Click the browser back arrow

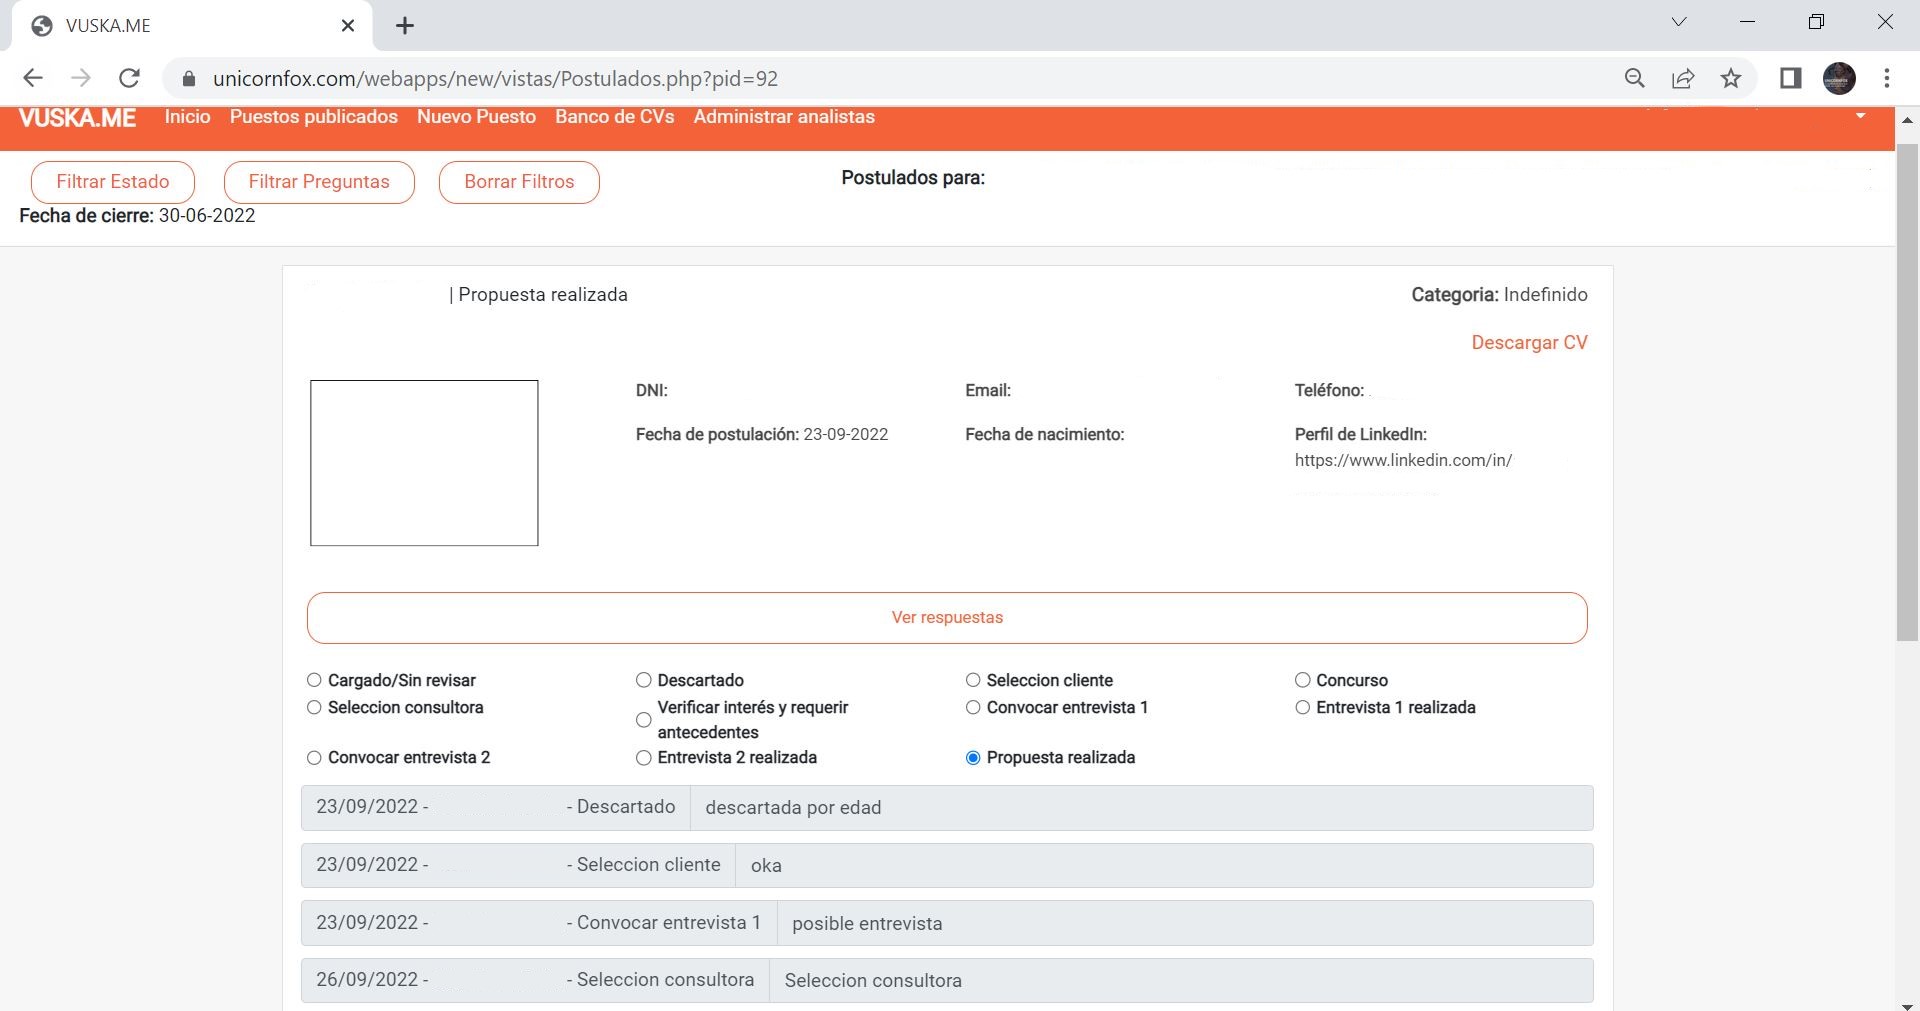[x=33, y=78]
